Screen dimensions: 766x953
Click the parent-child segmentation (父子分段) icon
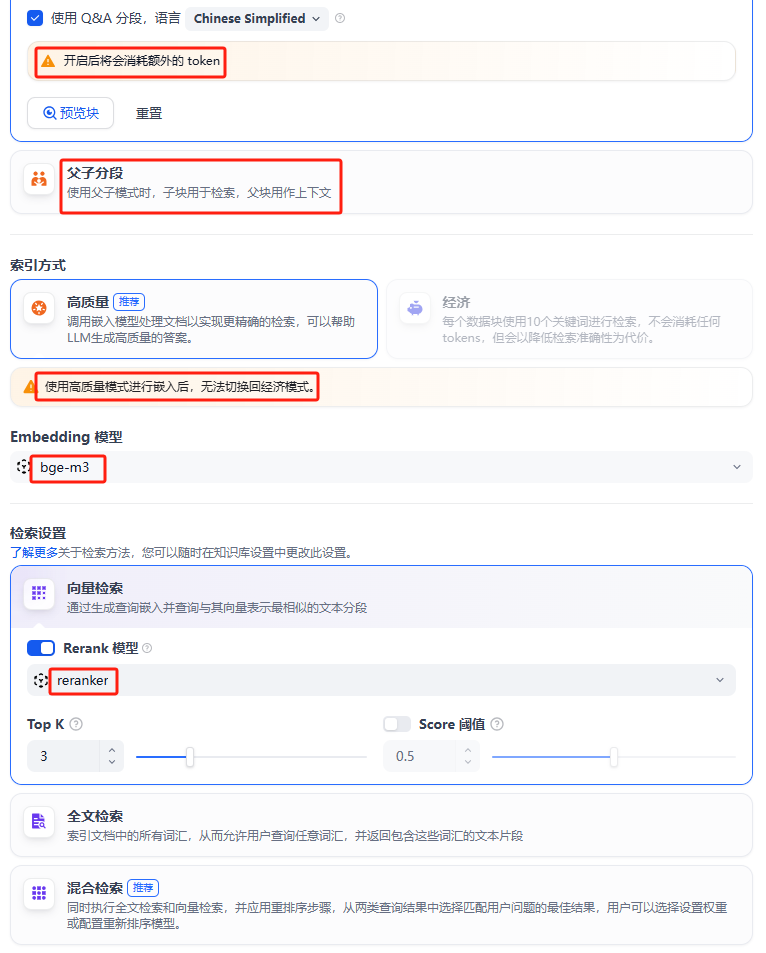(x=39, y=180)
